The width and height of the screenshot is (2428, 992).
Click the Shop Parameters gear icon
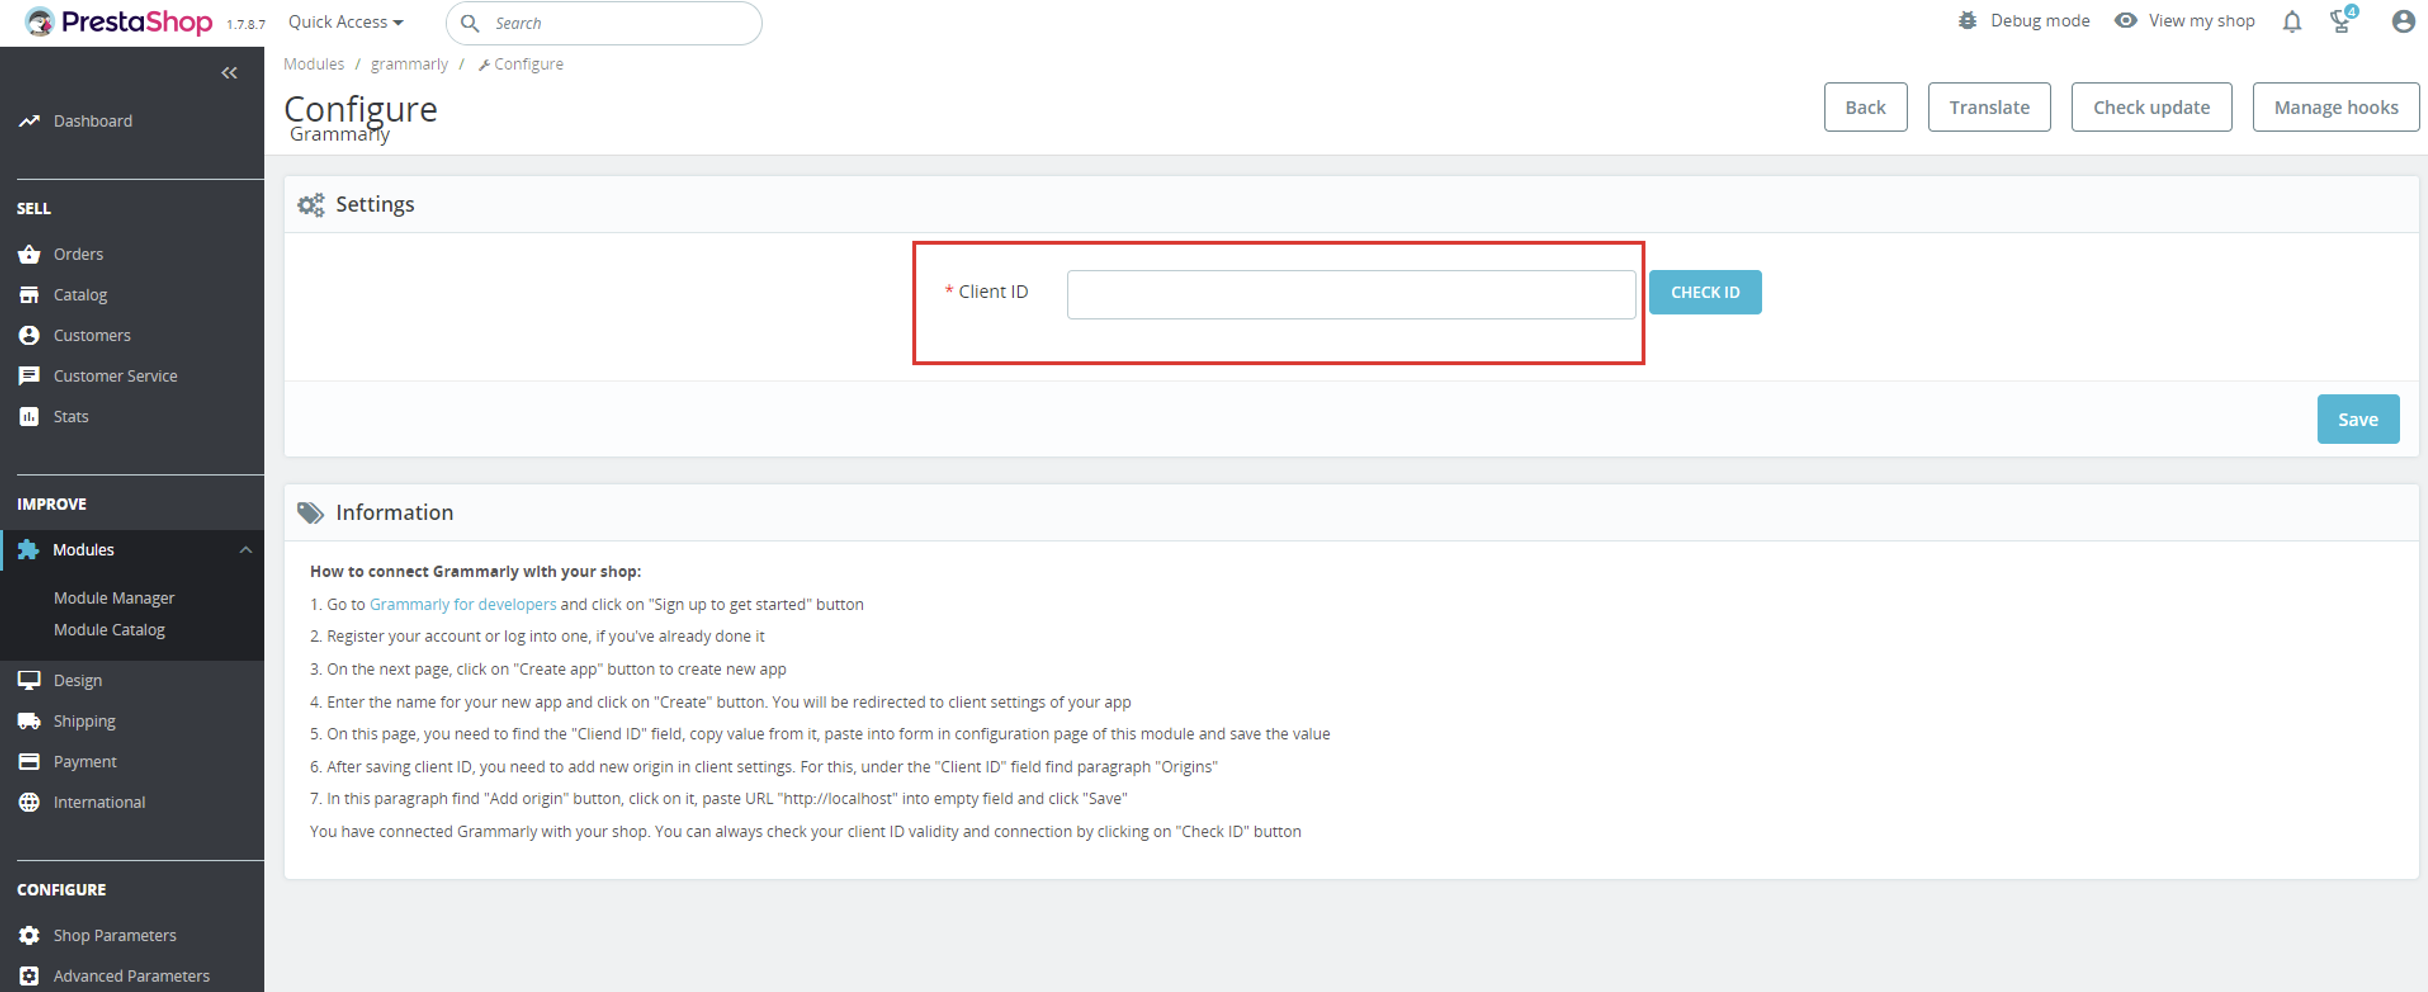pos(29,935)
